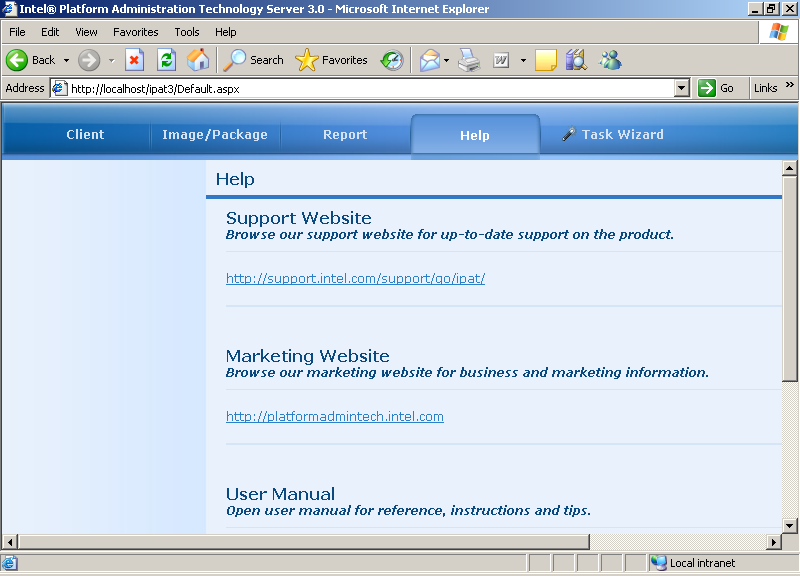
Task: Open the History clock icon
Action: pos(392,60)
